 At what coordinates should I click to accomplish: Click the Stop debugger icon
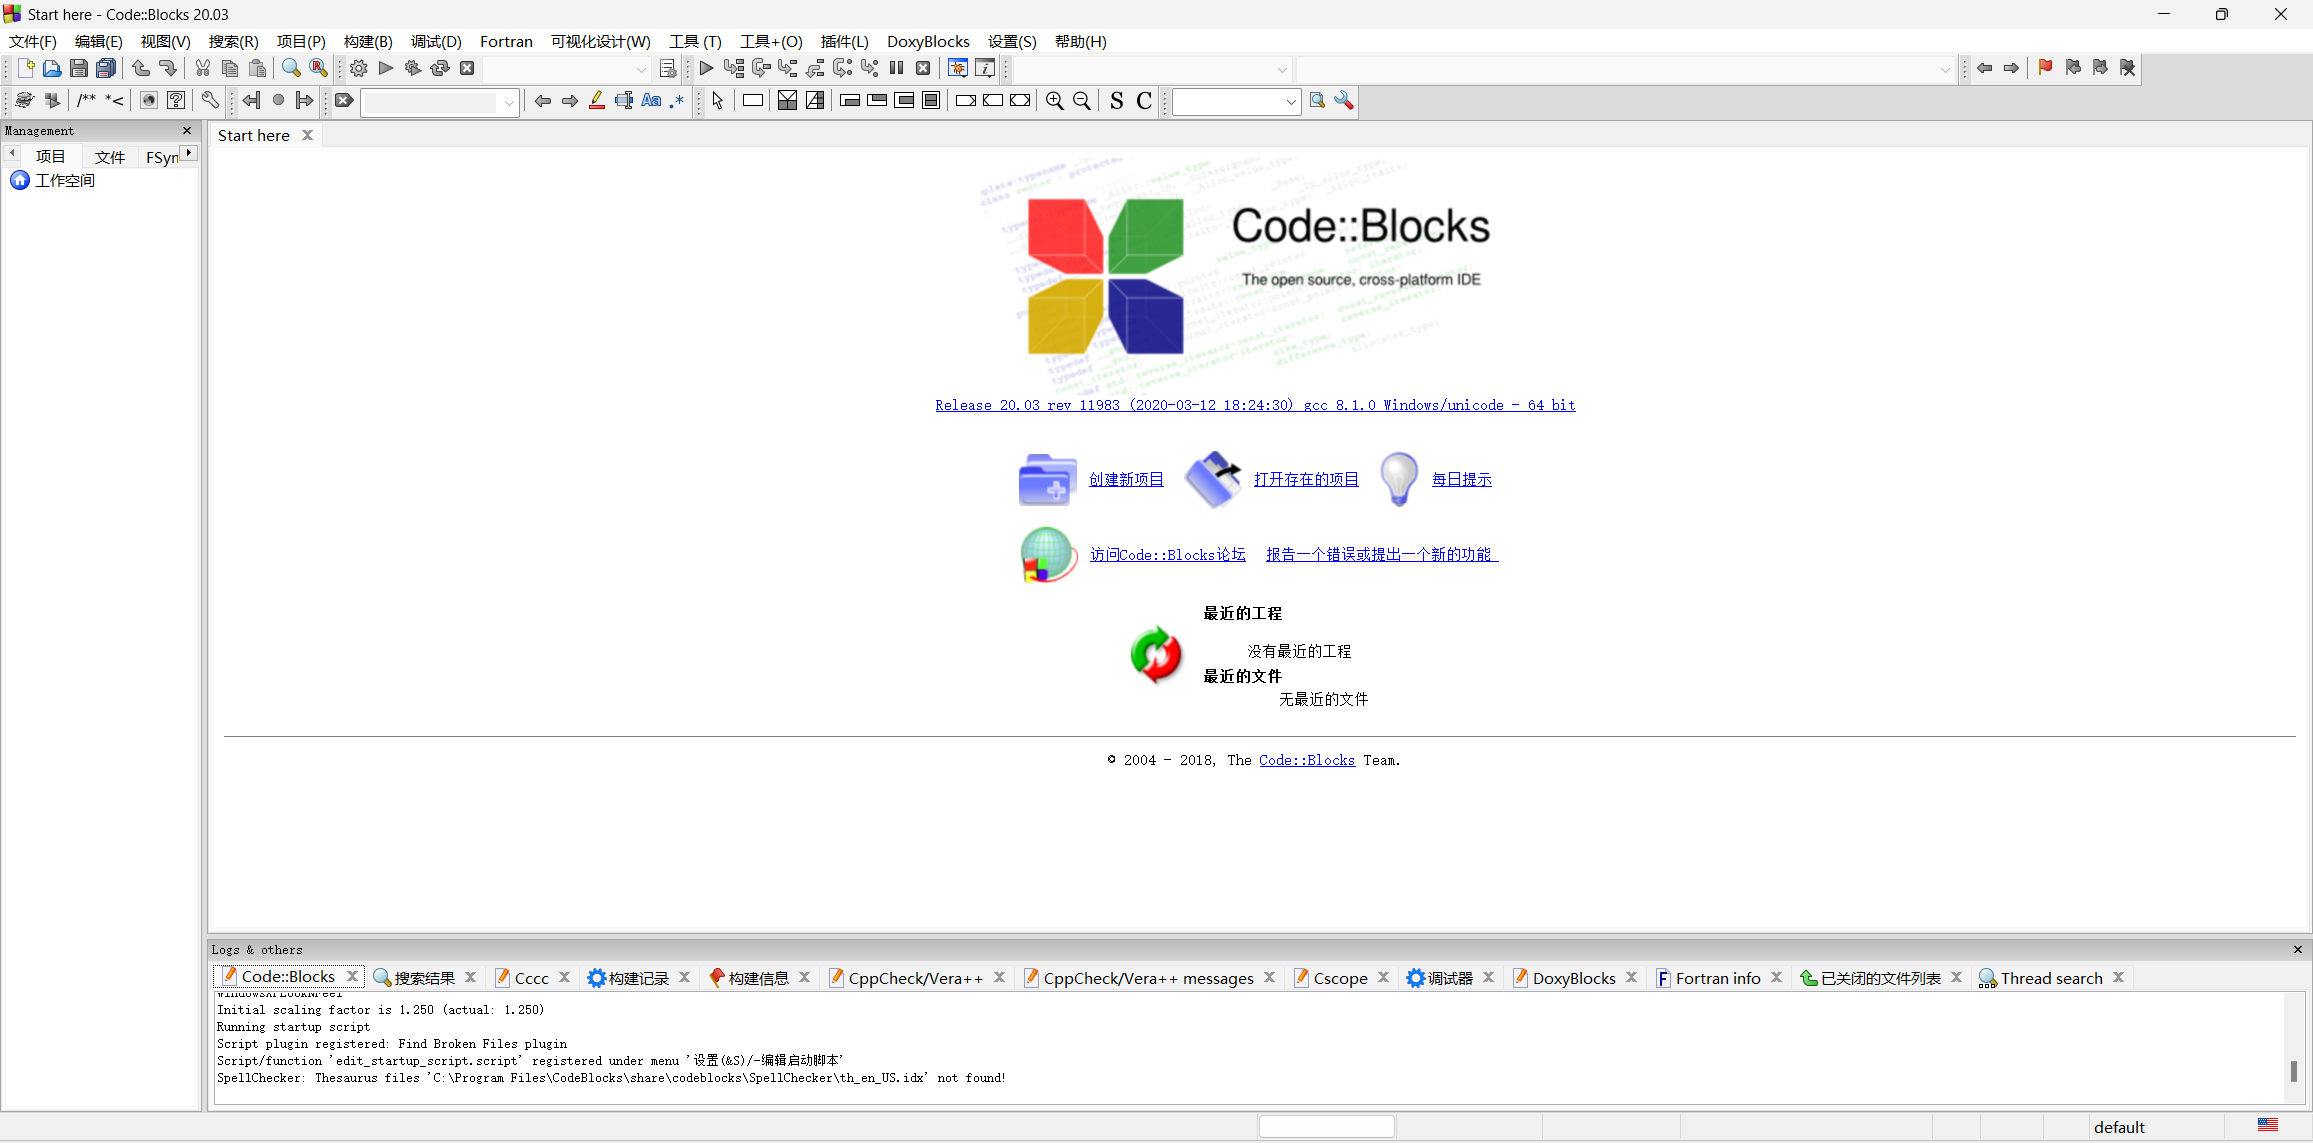pyautogui.click(x=924, y=68)
